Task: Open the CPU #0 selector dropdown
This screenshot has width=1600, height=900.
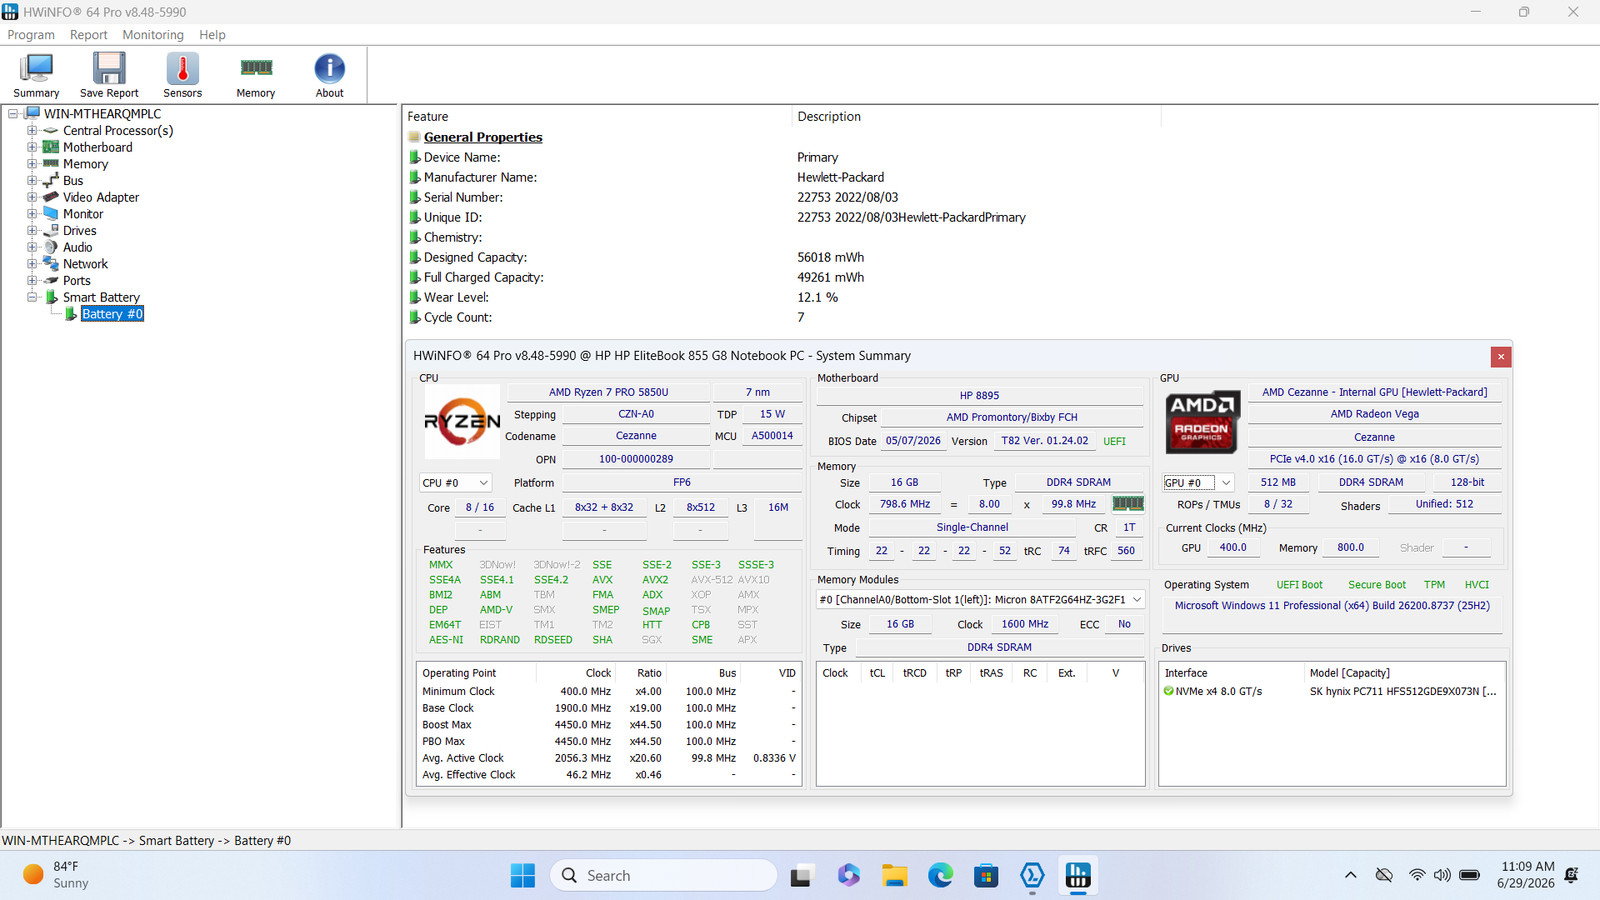Action: pyautogui.click(x=455, y=482)
